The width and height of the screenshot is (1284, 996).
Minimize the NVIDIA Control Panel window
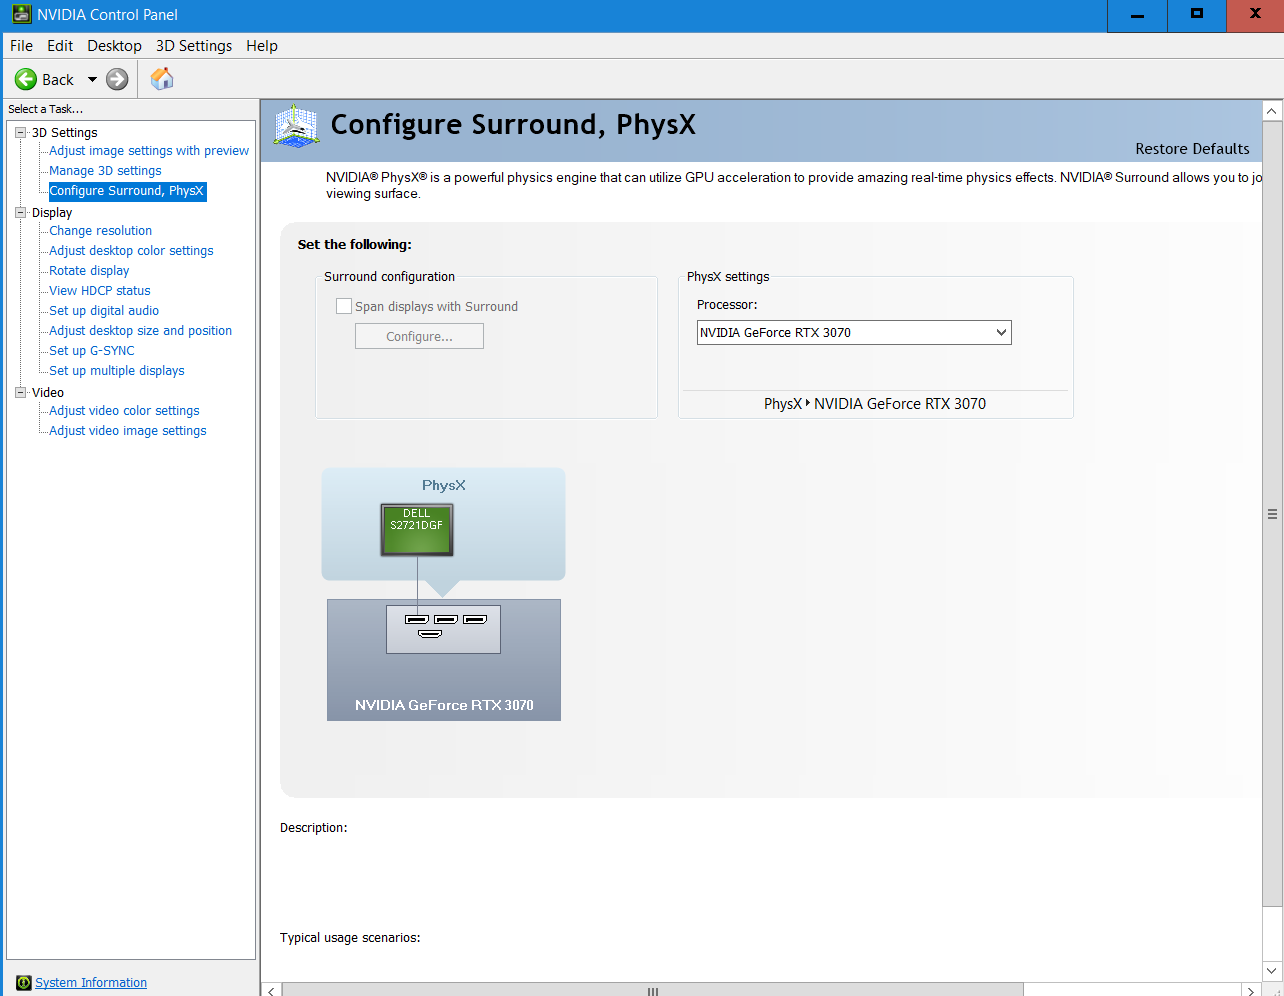(1137, 16)
